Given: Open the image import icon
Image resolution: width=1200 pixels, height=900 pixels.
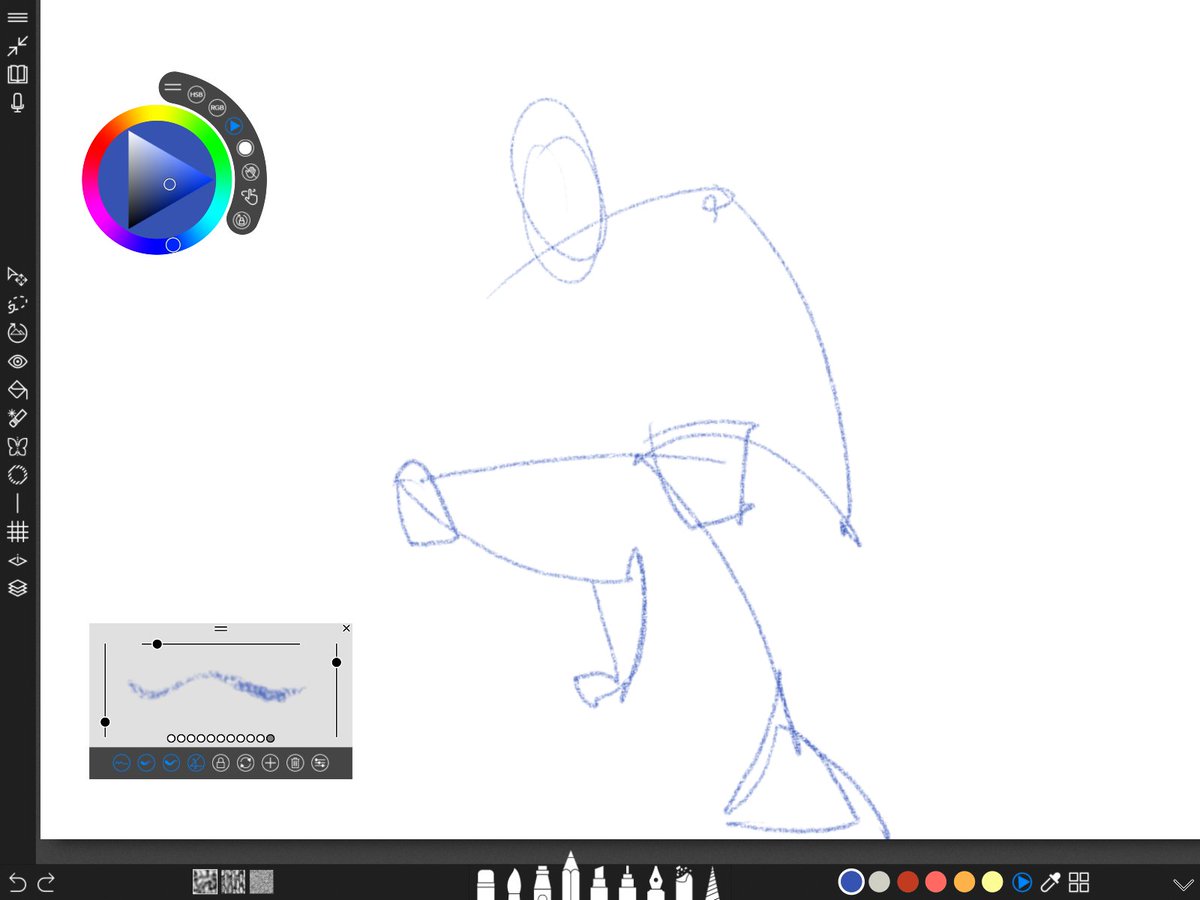Looking at the screenshot, I should pyautogui.click(x=18, y=333).
